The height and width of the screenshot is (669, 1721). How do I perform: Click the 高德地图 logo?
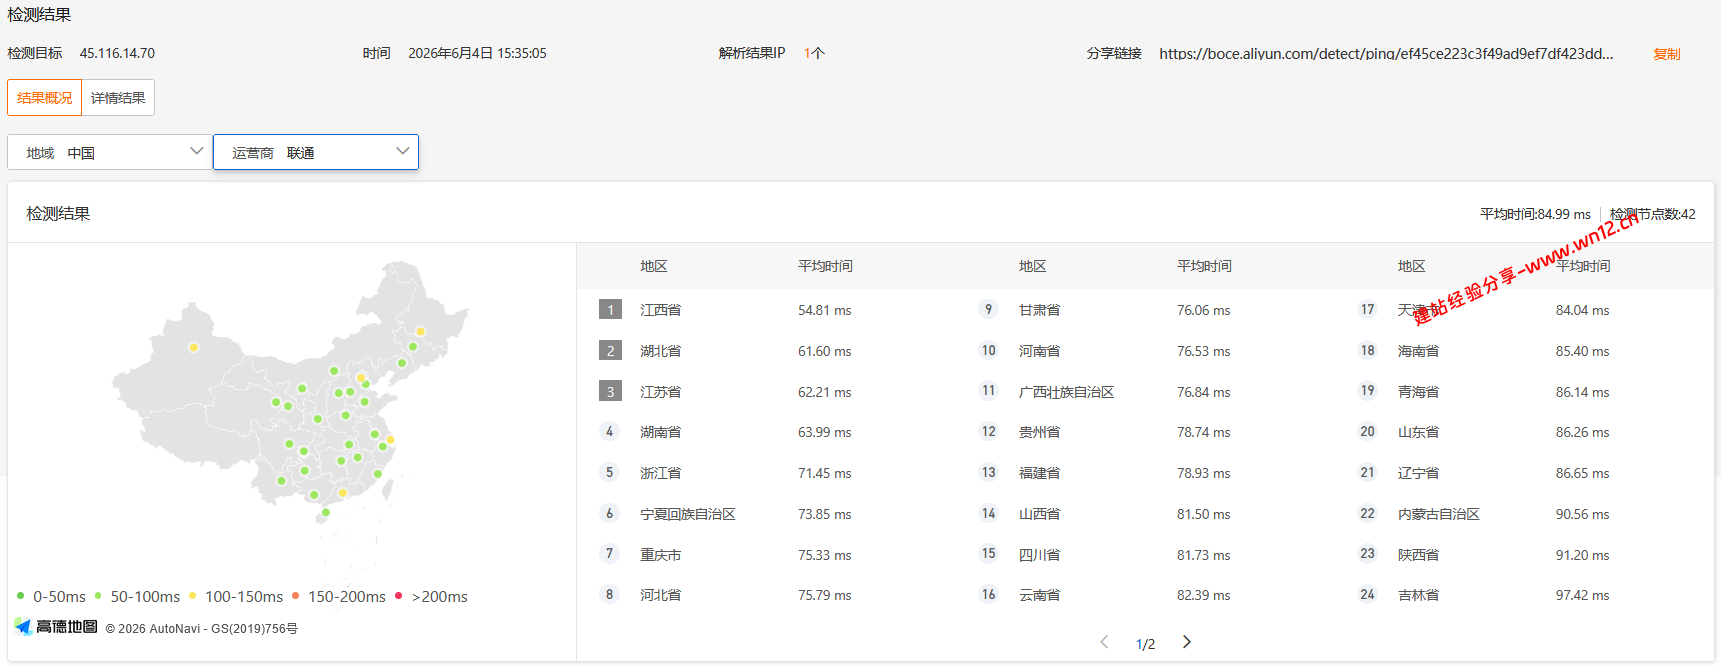56,627
